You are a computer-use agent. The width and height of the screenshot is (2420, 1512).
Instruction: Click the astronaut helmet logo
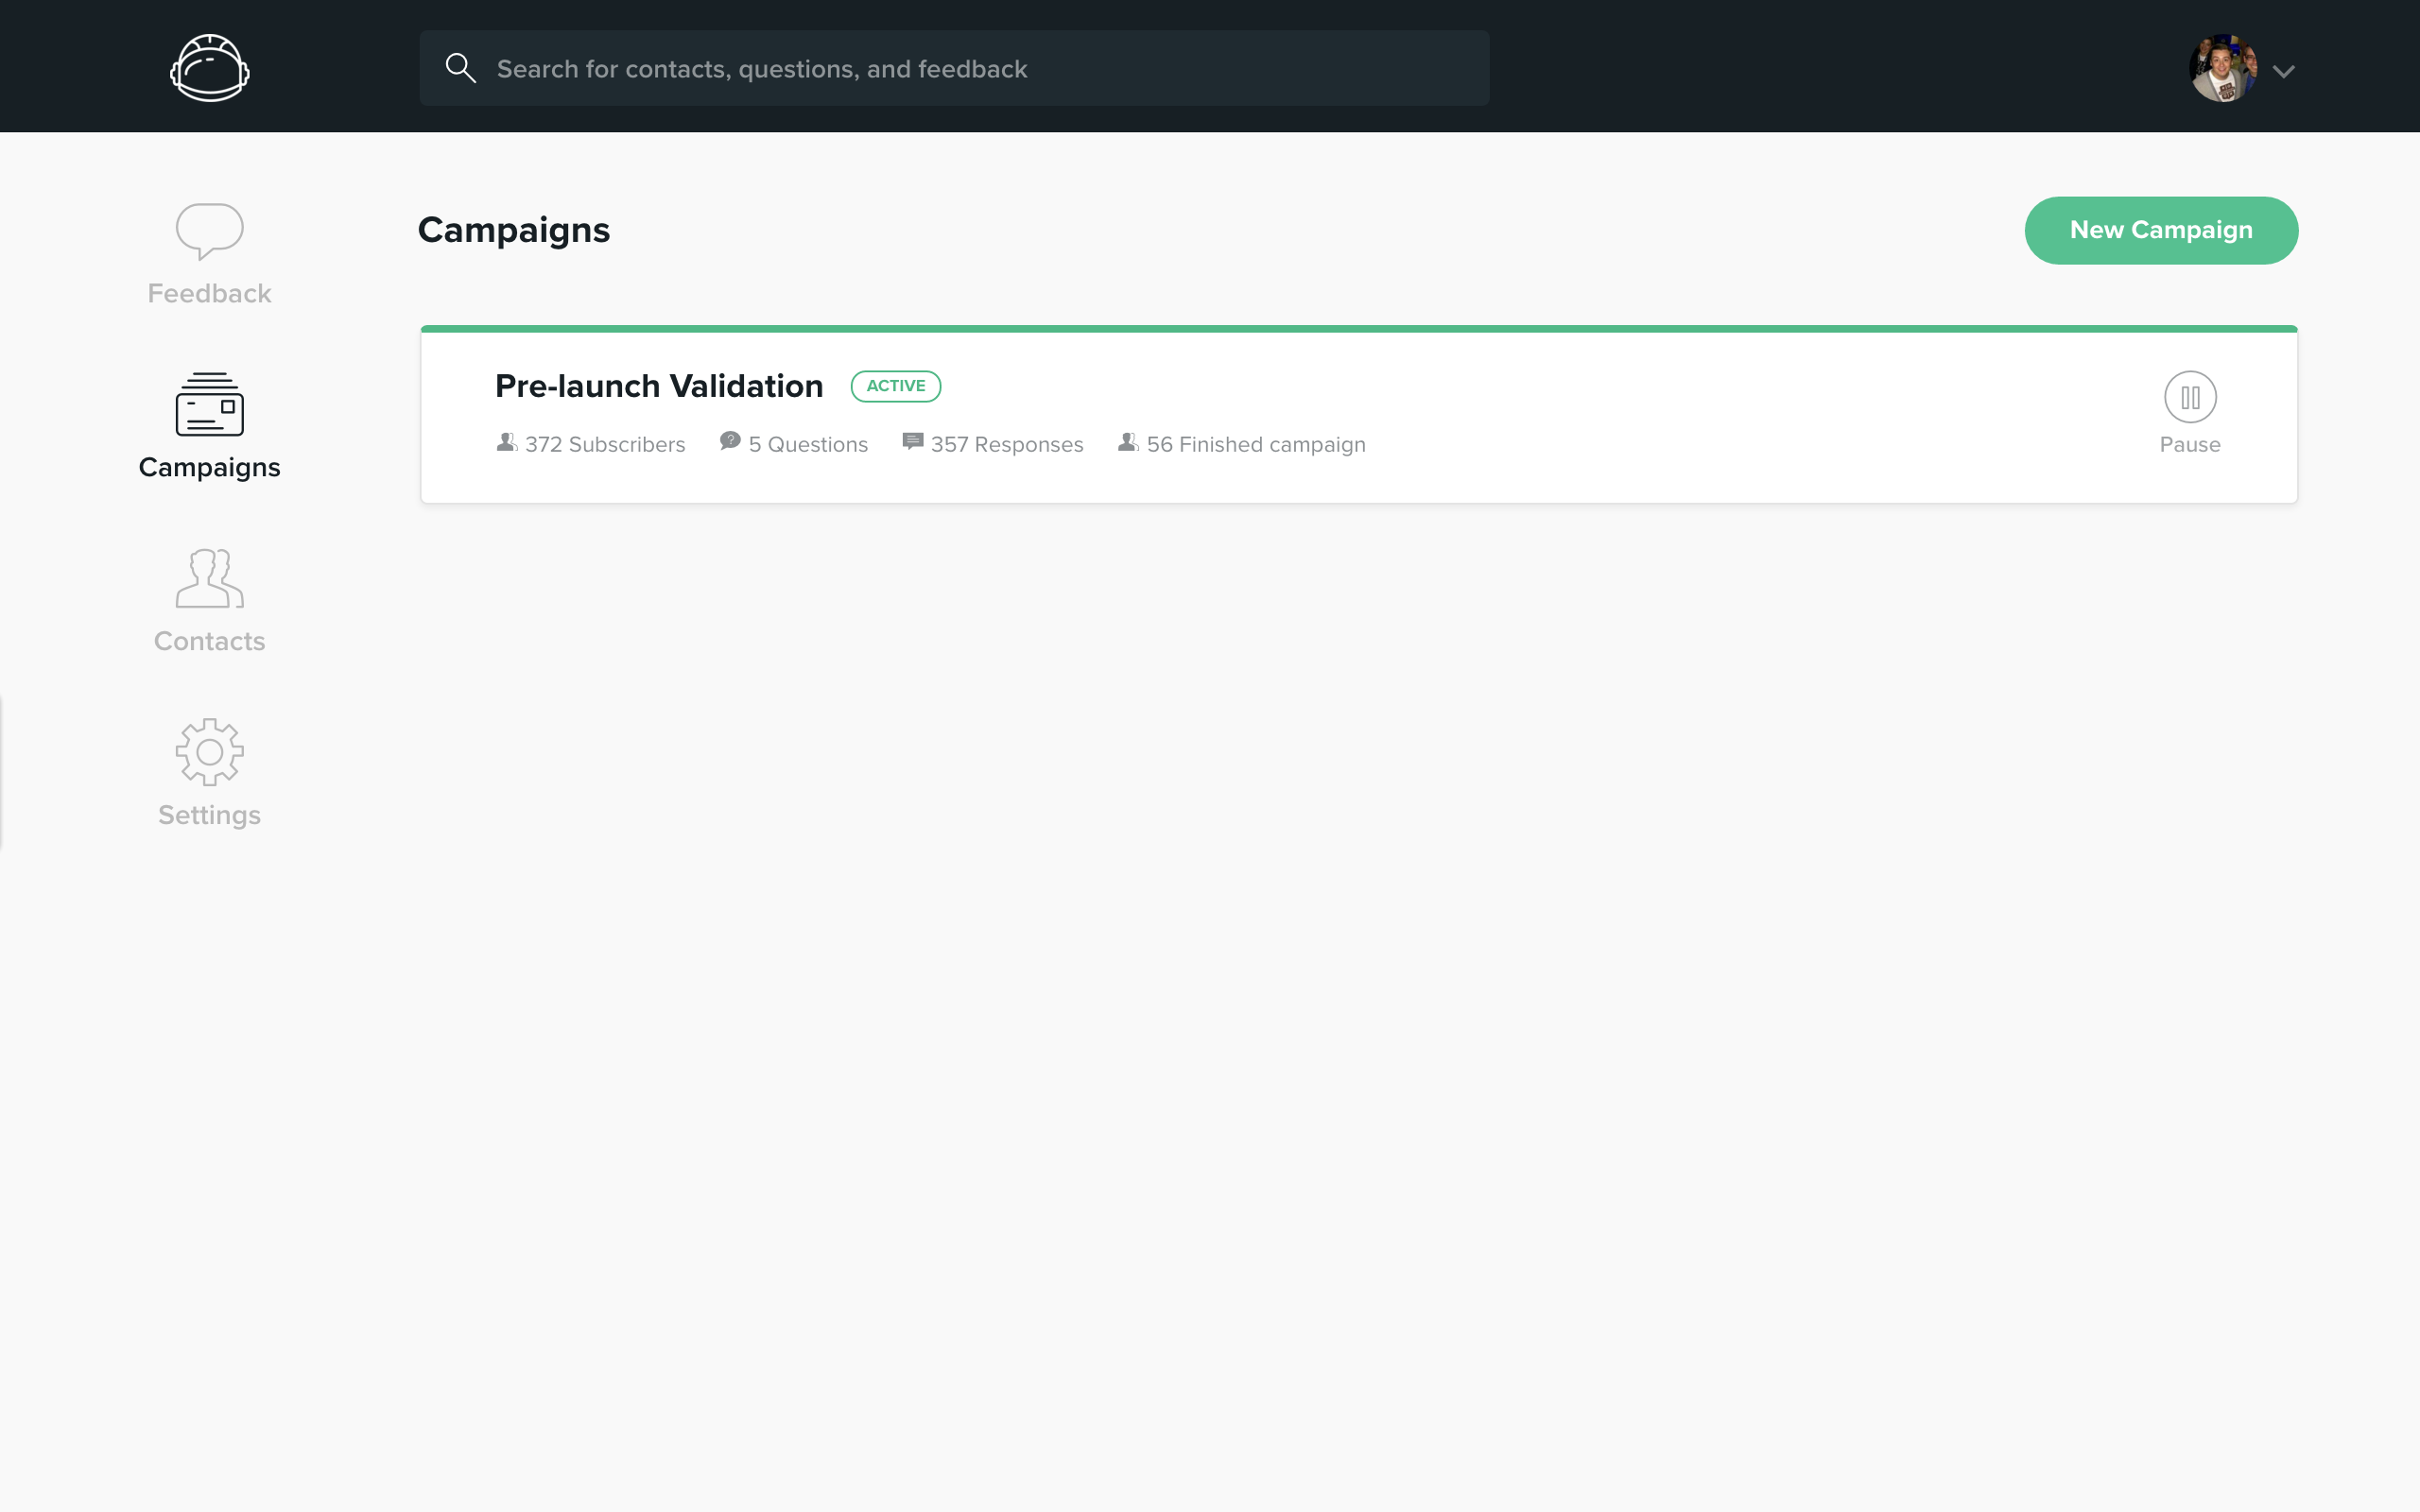(209, 68)
